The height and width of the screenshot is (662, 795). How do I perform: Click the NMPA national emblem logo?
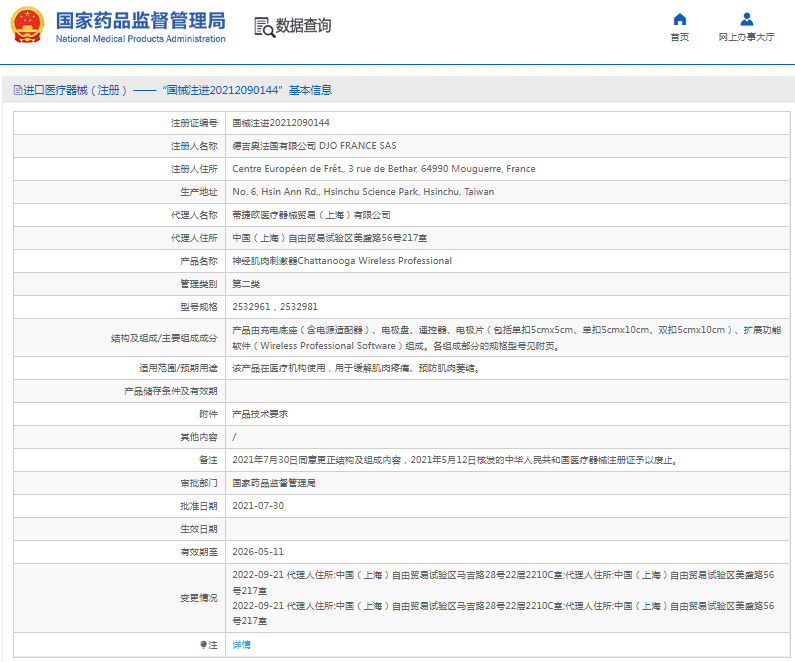28,26
